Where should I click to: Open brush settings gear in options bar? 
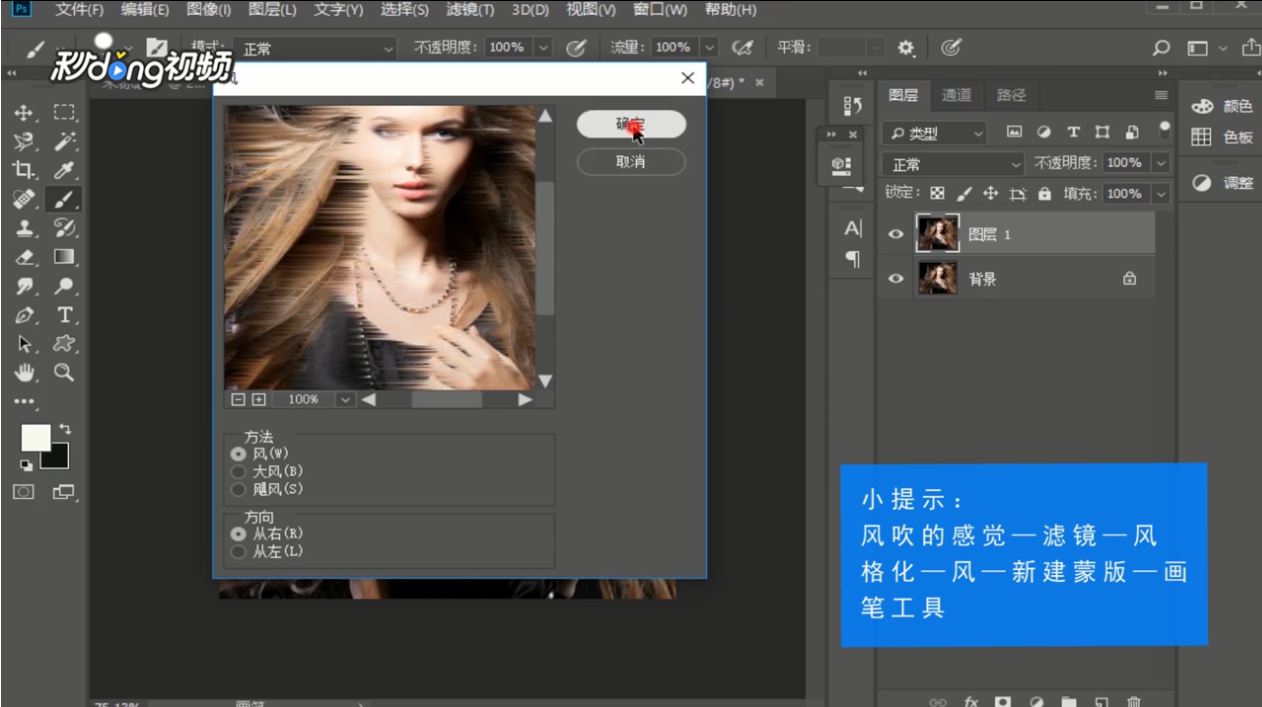click(906, 47)
